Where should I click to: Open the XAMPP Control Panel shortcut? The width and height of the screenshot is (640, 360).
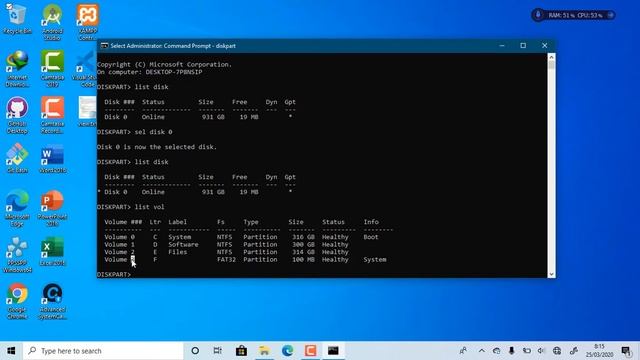tap(88, 22)
